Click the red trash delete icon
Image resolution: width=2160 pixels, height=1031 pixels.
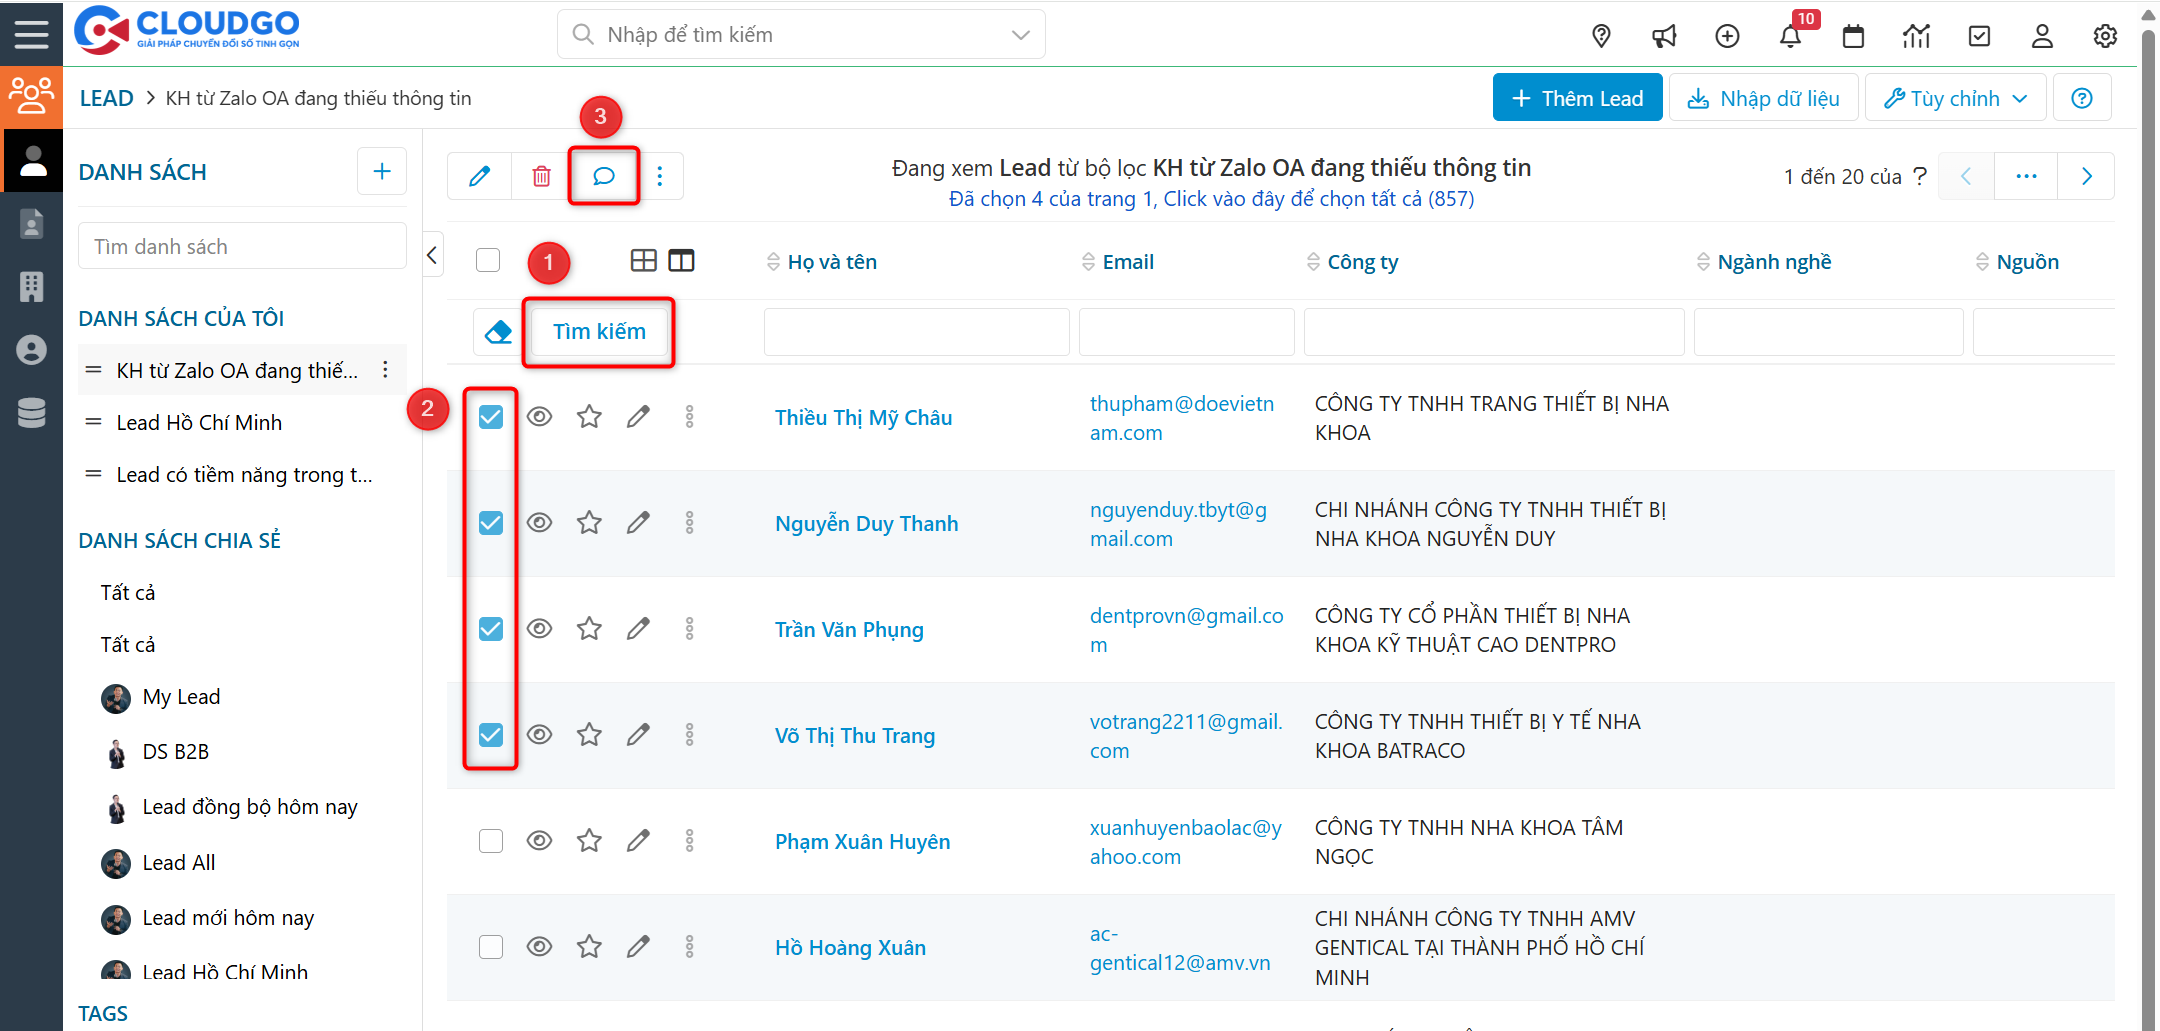coord(541,176)
